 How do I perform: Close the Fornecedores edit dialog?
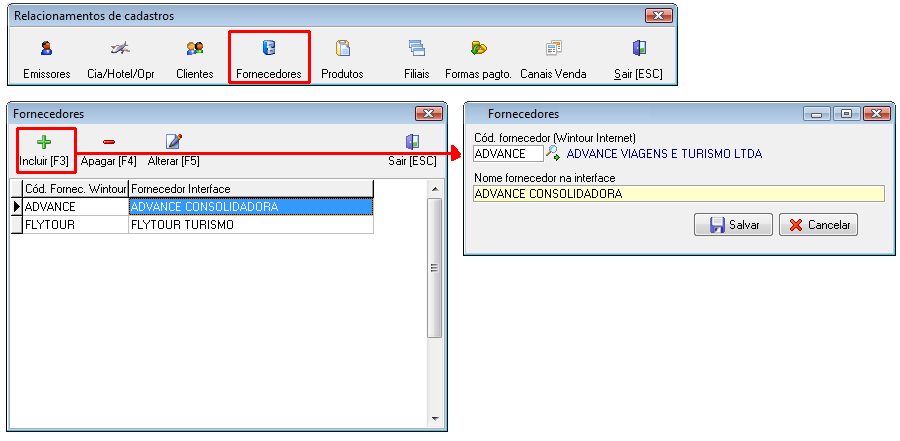click(876, 114)
